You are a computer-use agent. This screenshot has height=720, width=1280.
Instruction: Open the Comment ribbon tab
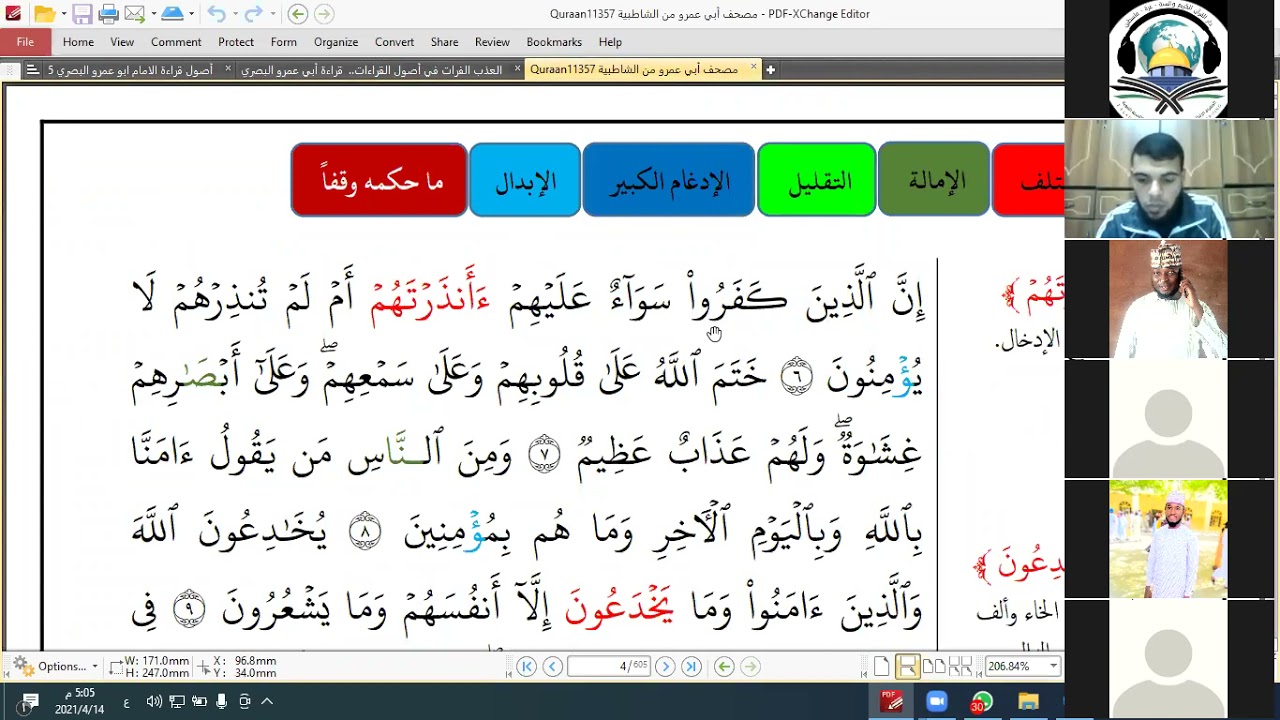coord(176,42)
